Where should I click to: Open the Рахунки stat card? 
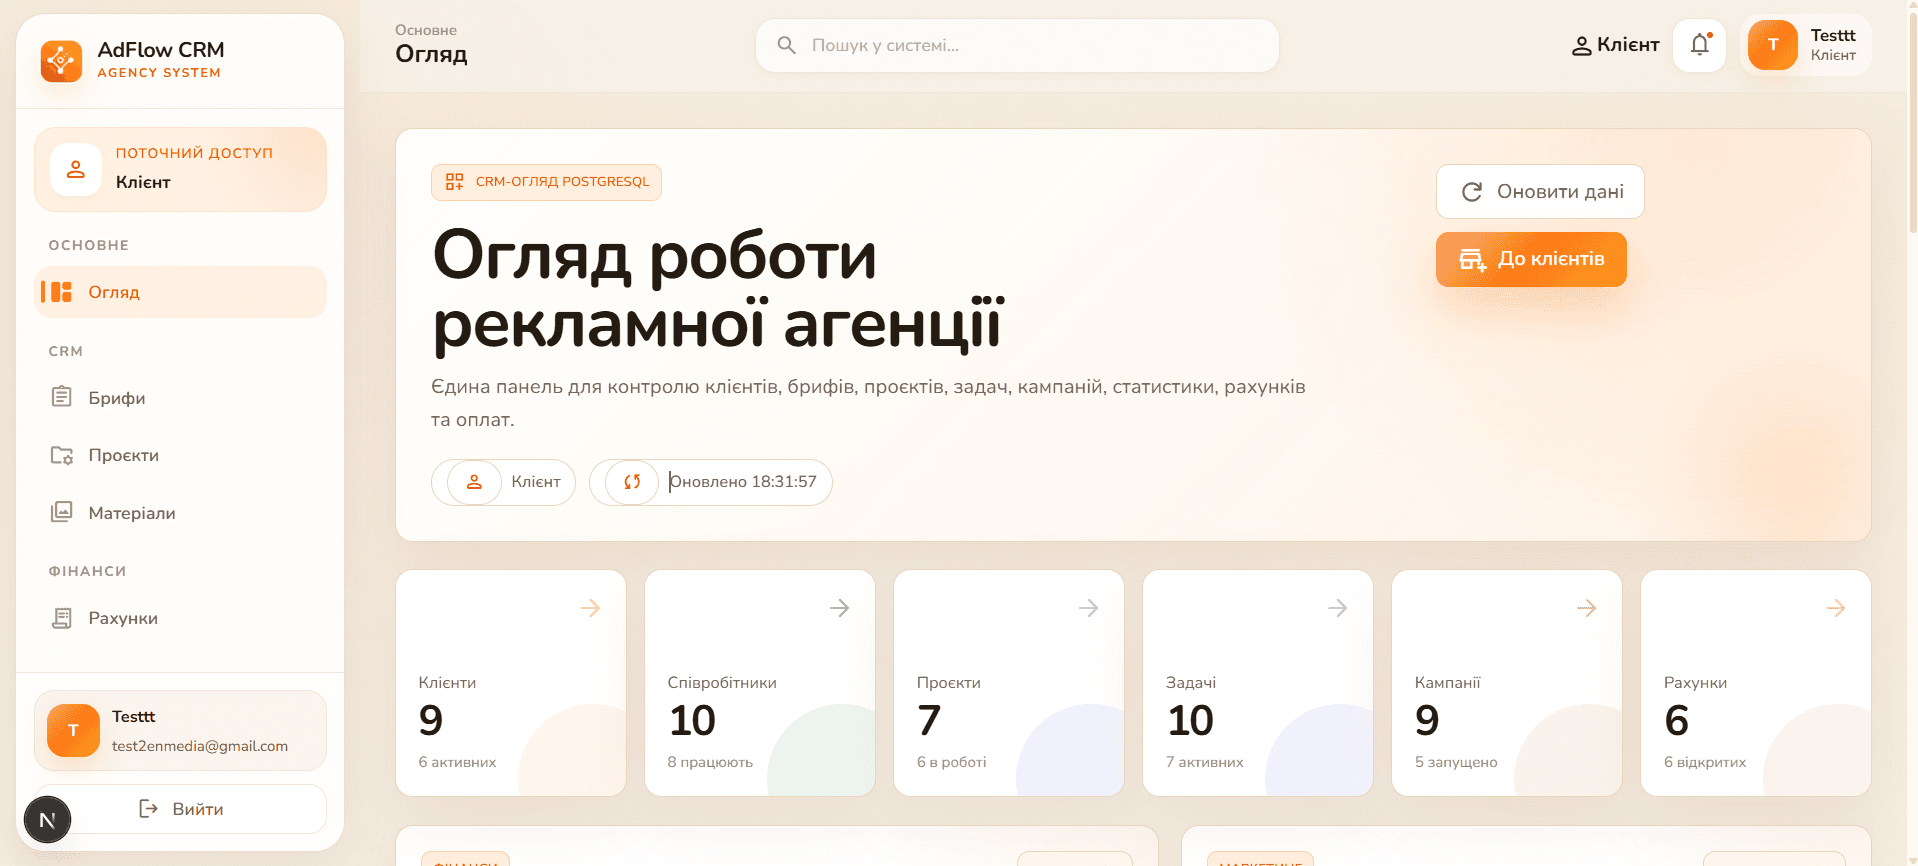[x=1756, y=683]
